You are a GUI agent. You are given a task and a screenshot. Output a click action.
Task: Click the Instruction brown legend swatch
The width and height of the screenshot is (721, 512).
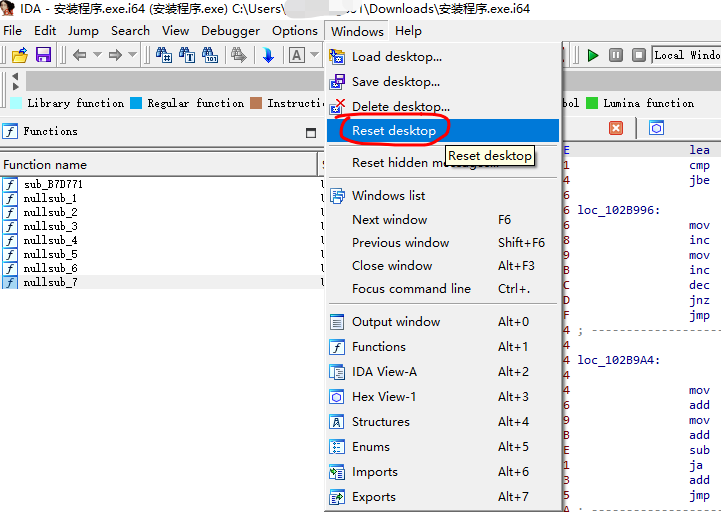point(256,103)
